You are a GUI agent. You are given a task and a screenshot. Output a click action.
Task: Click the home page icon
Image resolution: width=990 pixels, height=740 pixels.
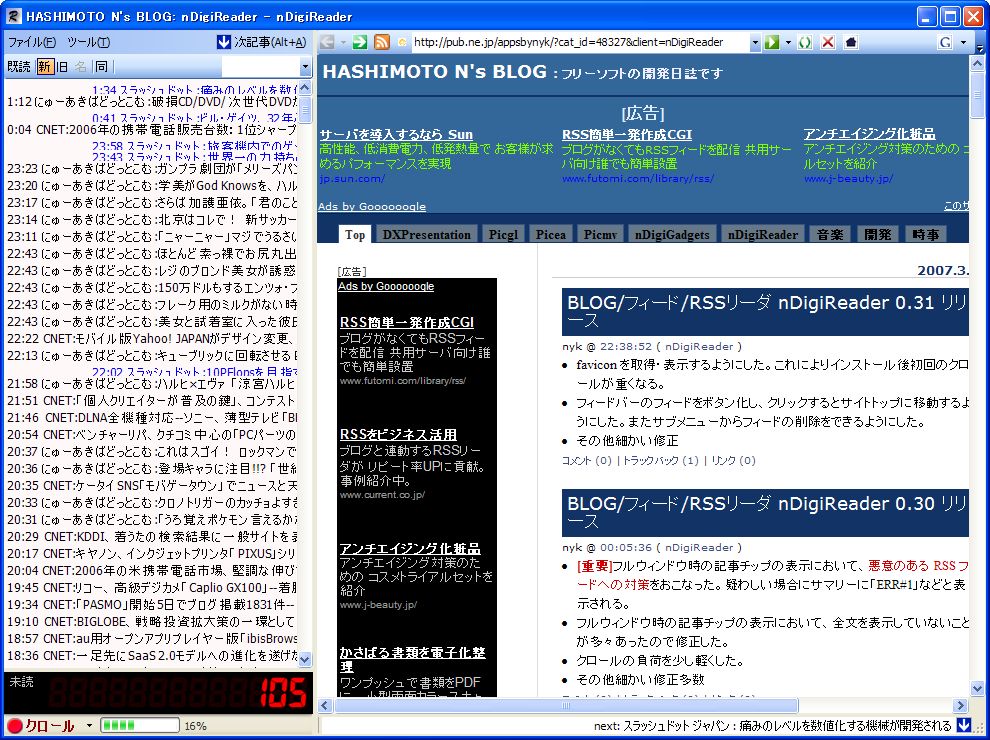850,42
